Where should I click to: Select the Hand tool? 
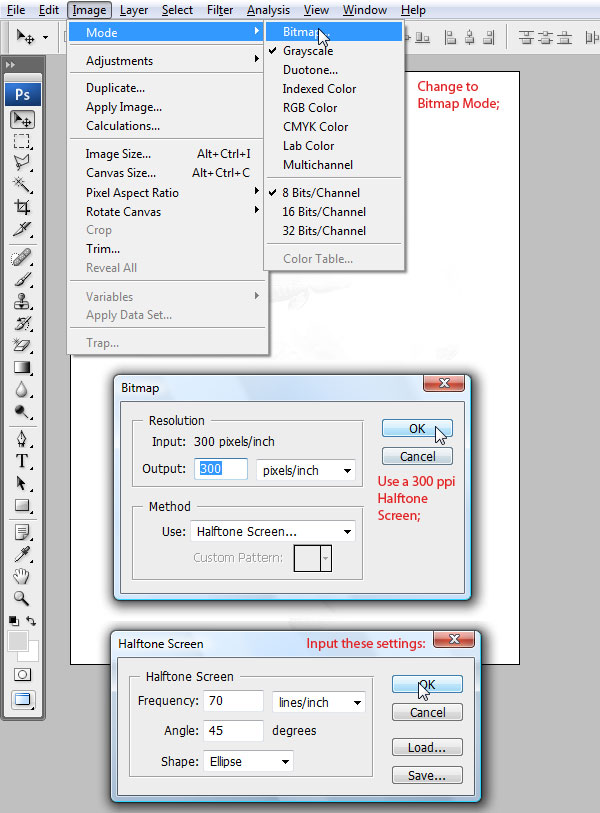click(x=22, y=576)
